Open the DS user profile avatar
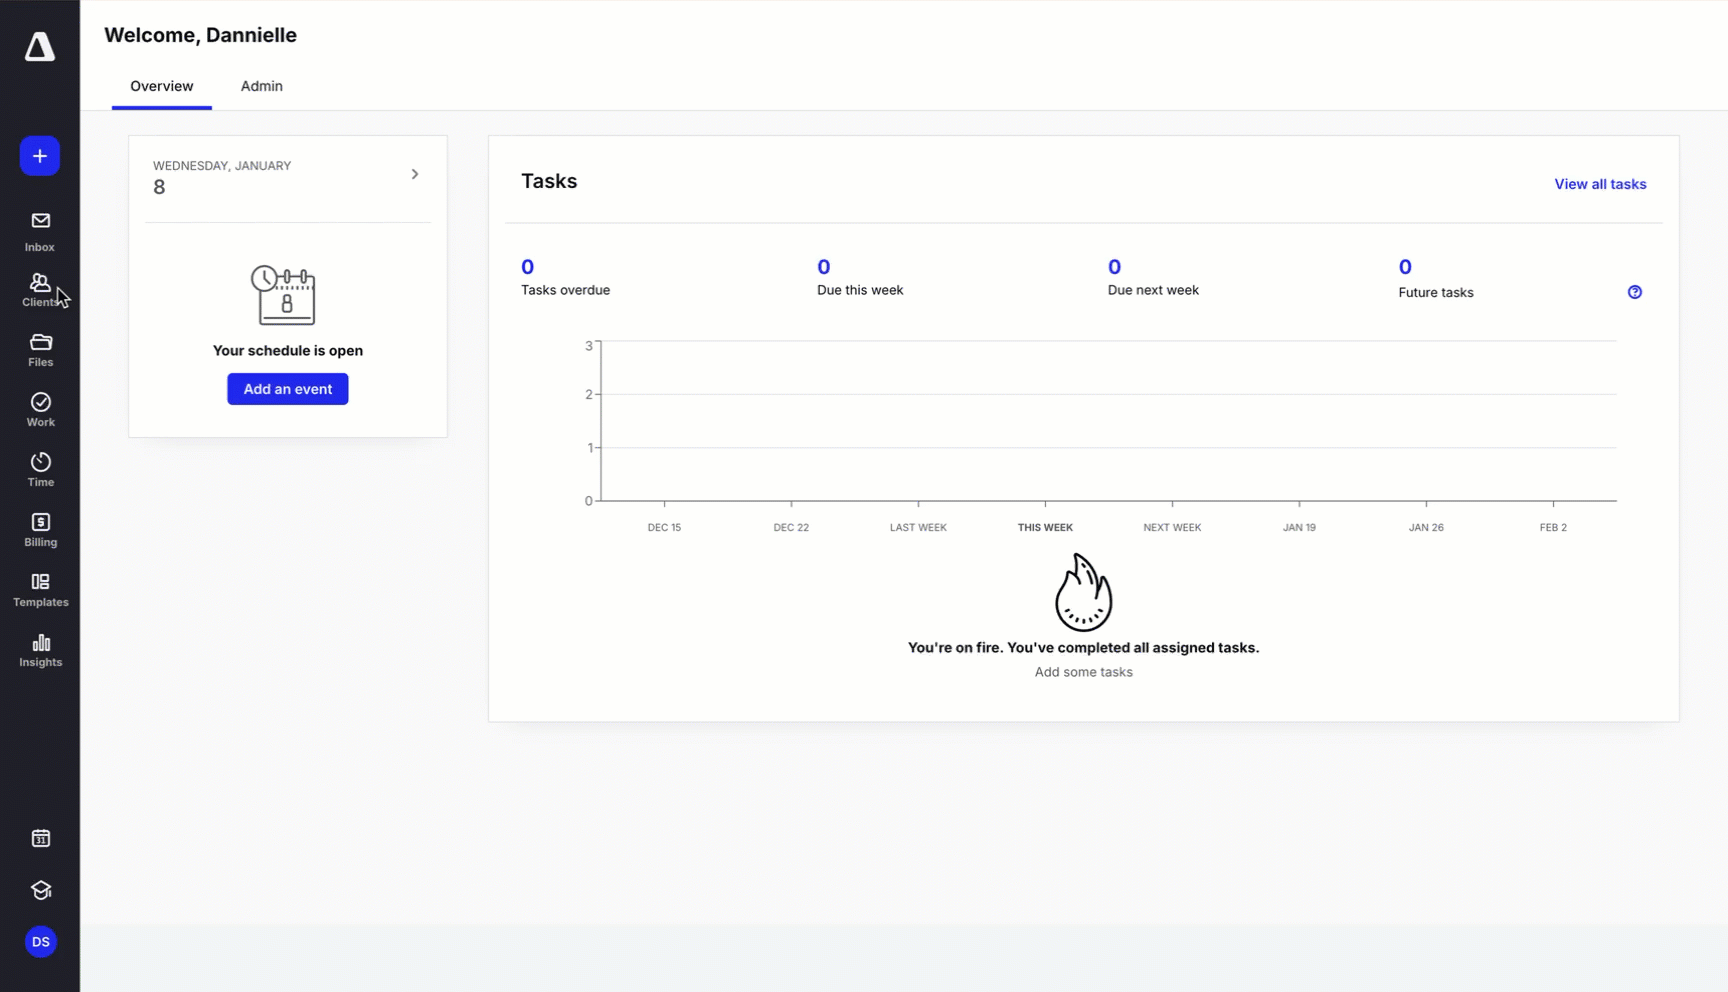The width and height of the screenshot is (1728, 992). coord(40,942)
